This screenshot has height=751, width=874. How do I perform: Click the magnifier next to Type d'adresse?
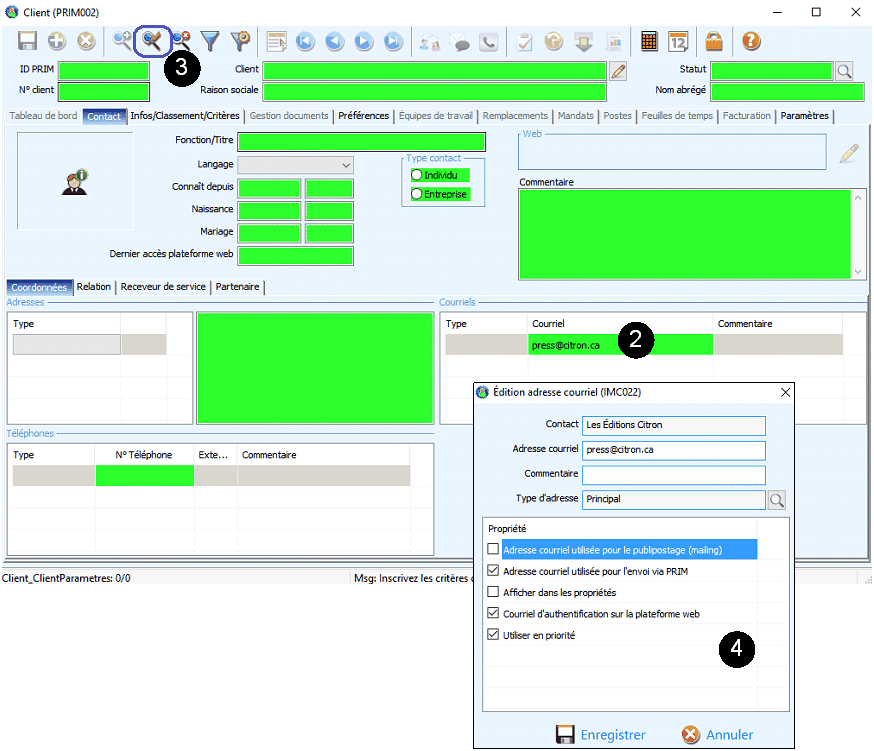(777, 499)
